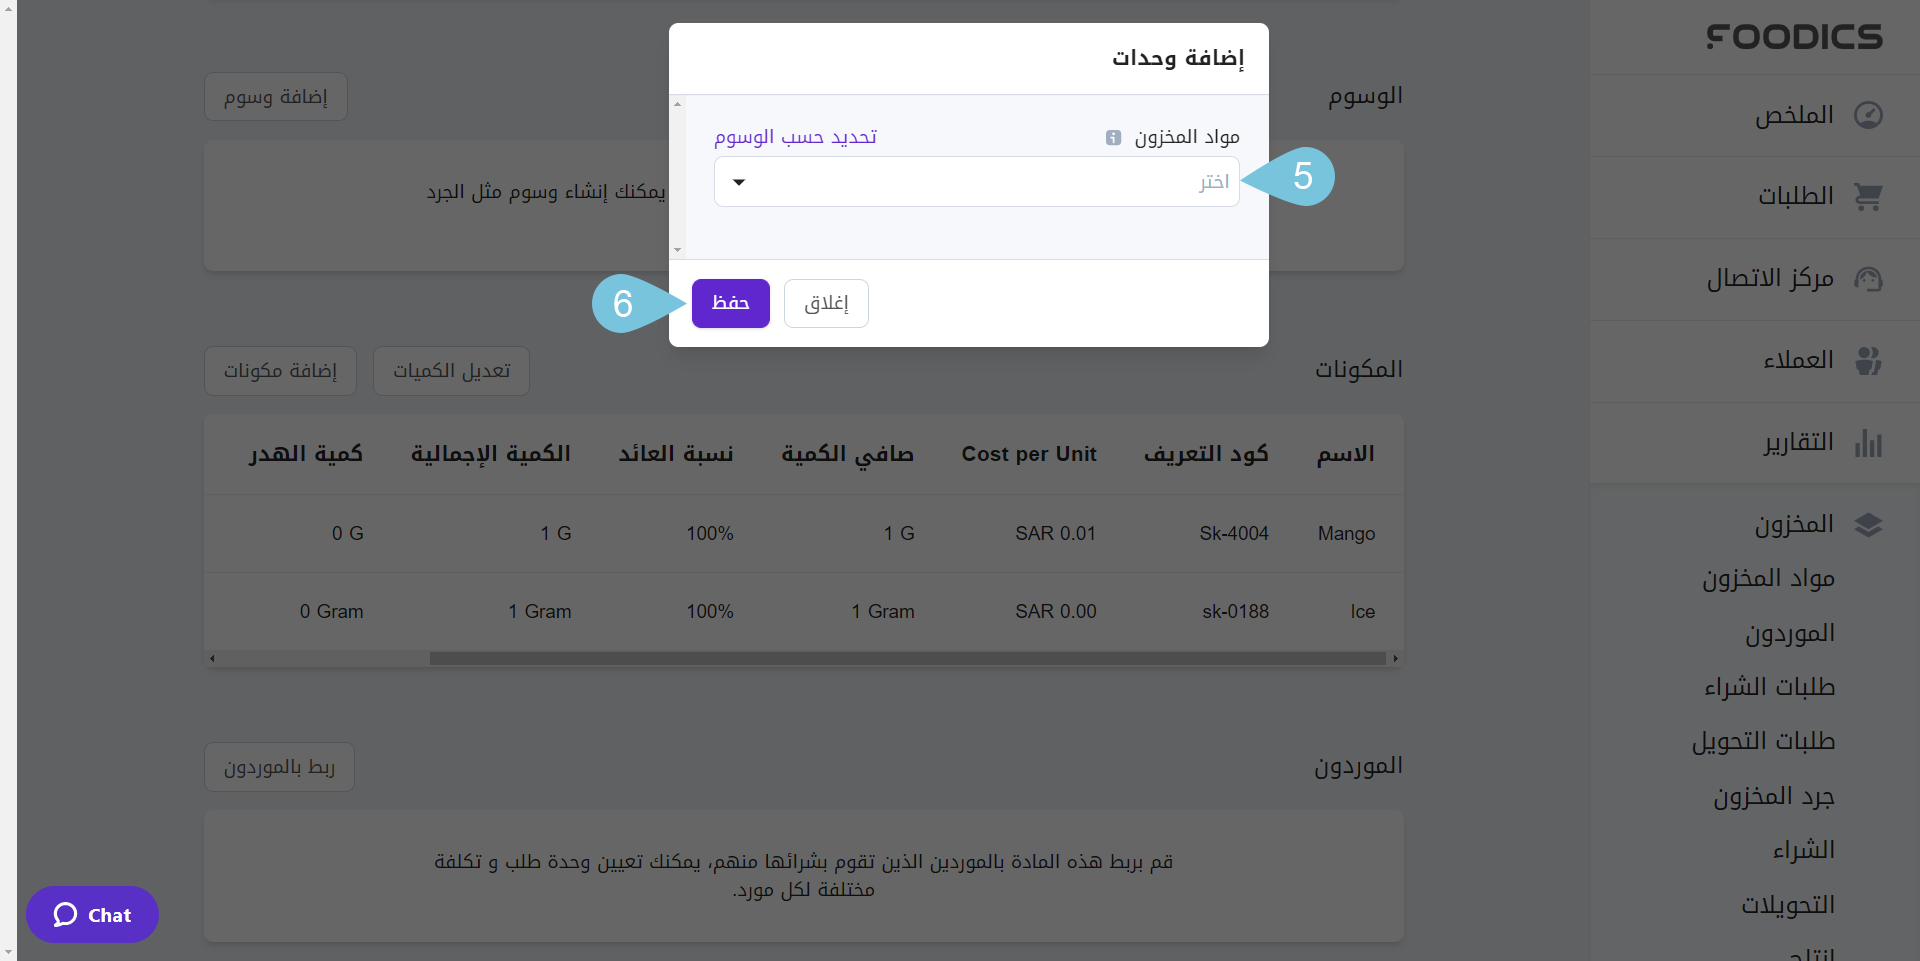Open the Chat bubble widget
1920x961 pixels.
click(x=92, y=915)
